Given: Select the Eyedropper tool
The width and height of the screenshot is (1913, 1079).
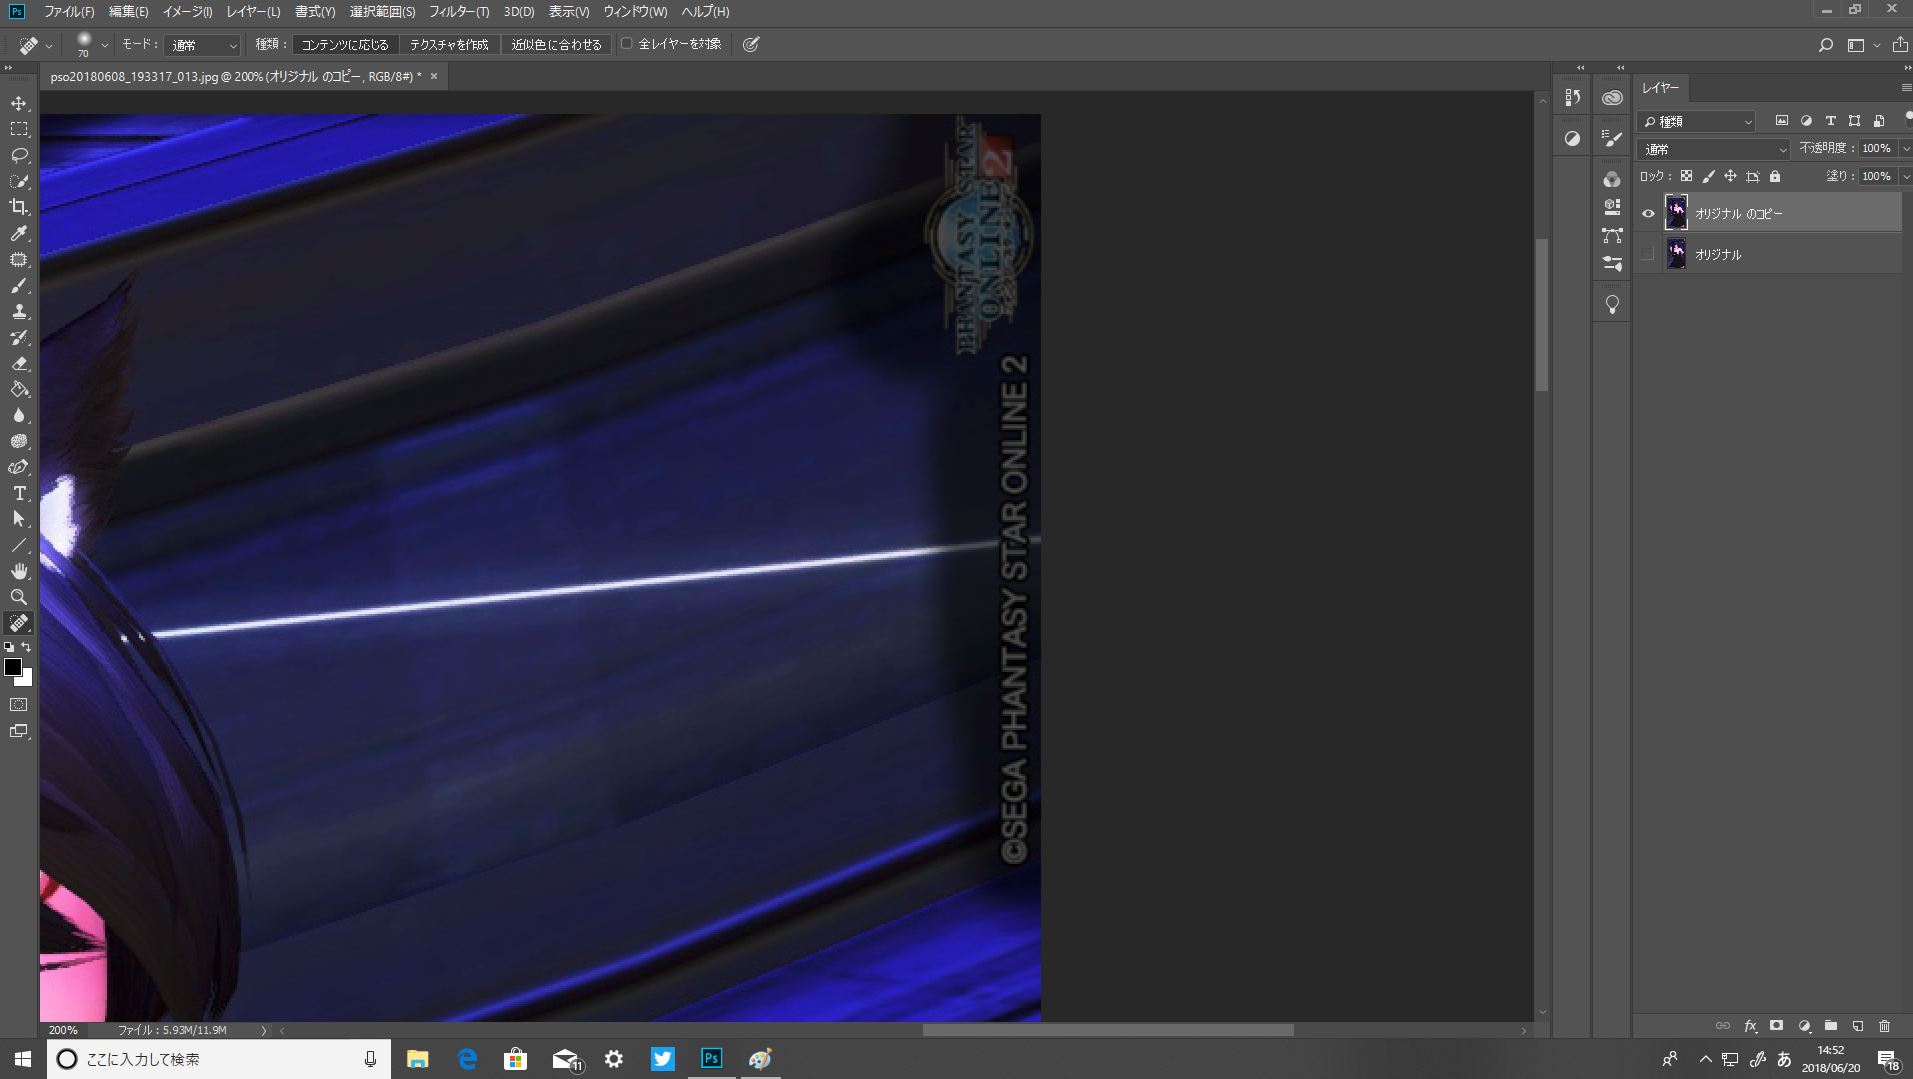Looking at the screenshot, I should click(19, 234).
